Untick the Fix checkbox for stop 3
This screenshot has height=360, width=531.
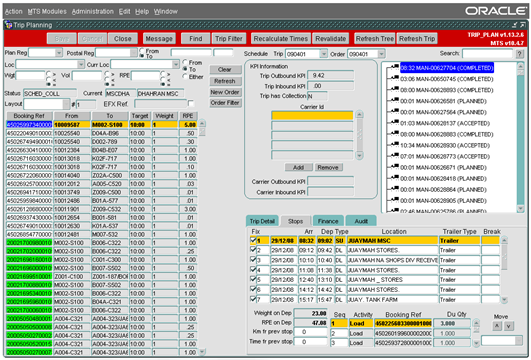253,259
